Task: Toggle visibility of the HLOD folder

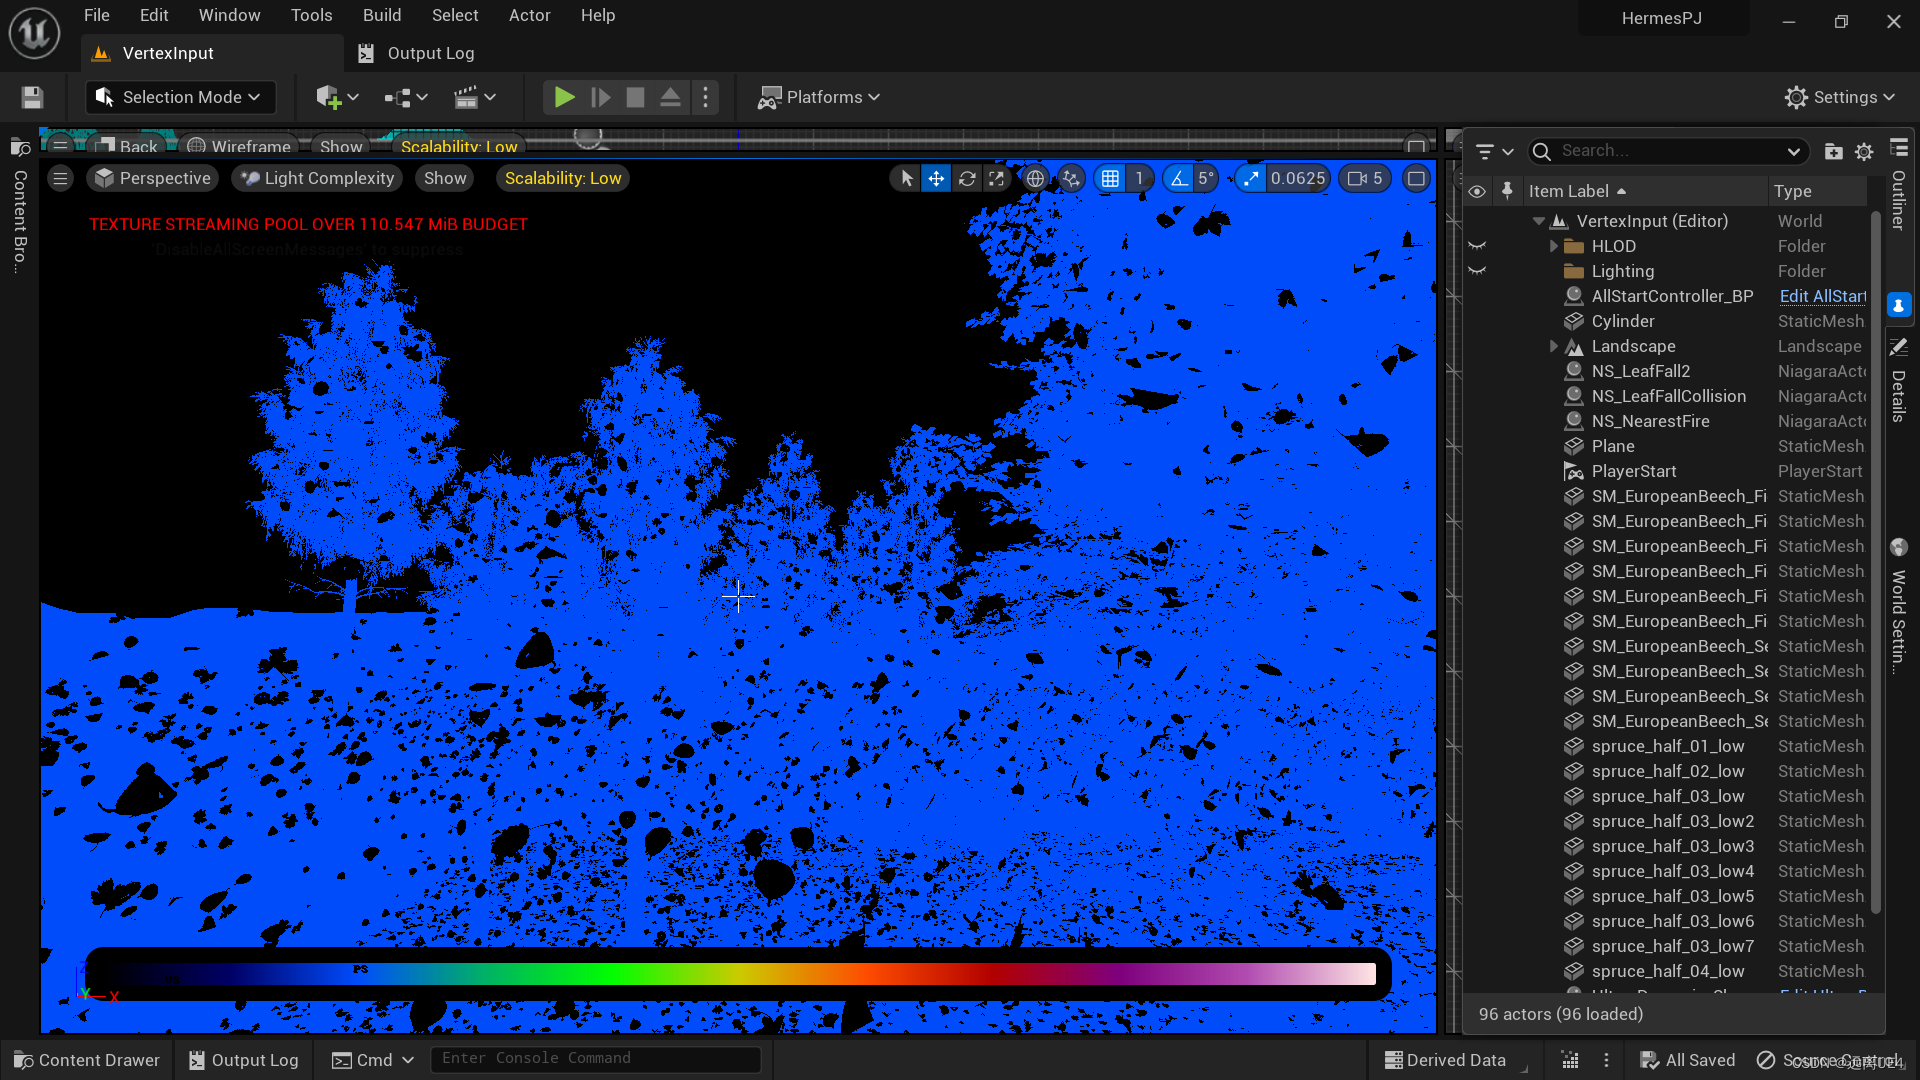Action: [x=1476, y=246]
